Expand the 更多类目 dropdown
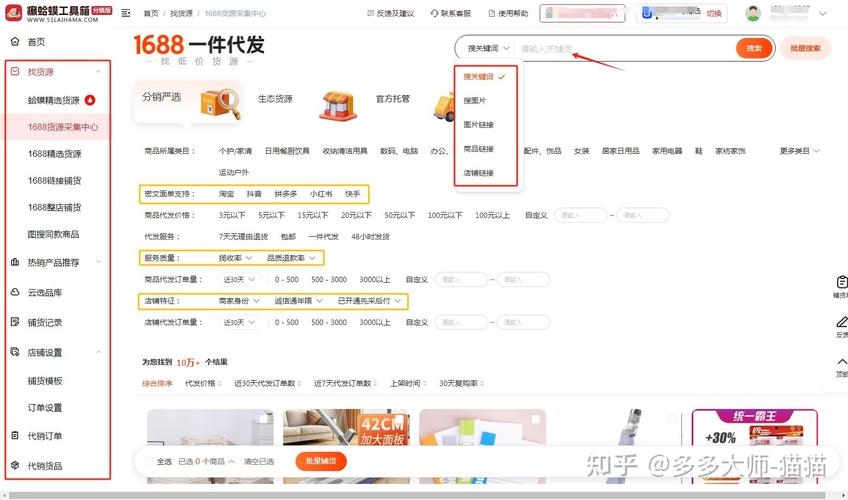Image resolution: width=848 pixels, height=500 pixels. [x=799, y=151]
